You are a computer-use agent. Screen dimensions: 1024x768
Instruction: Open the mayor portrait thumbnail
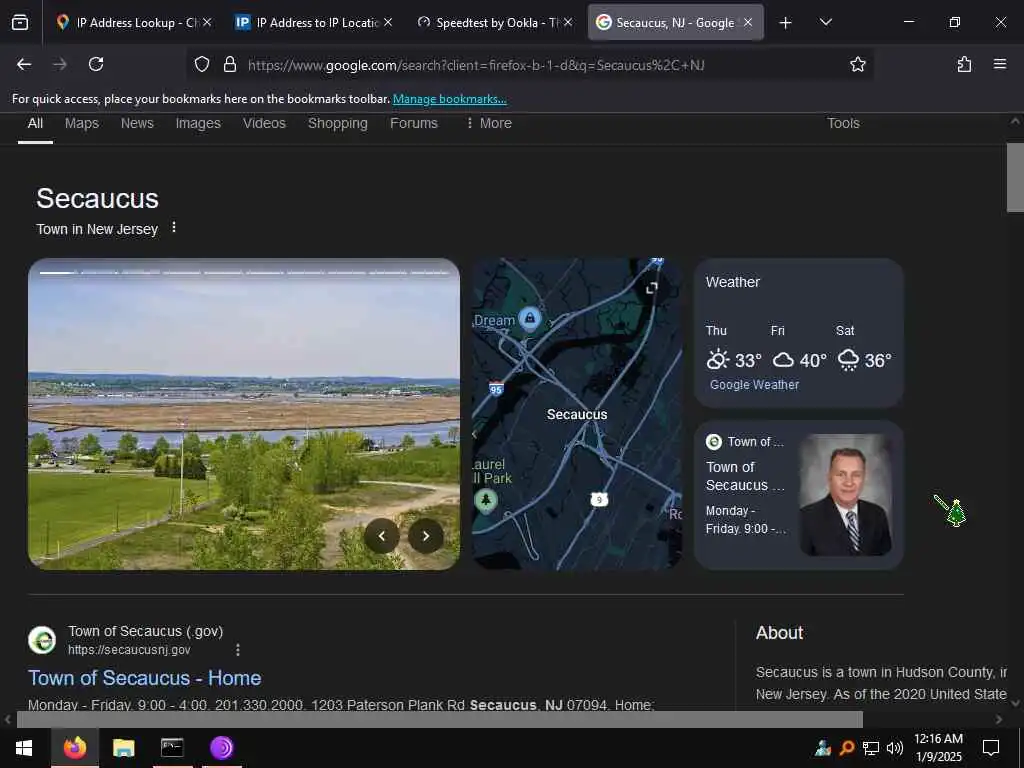(846, 495)
